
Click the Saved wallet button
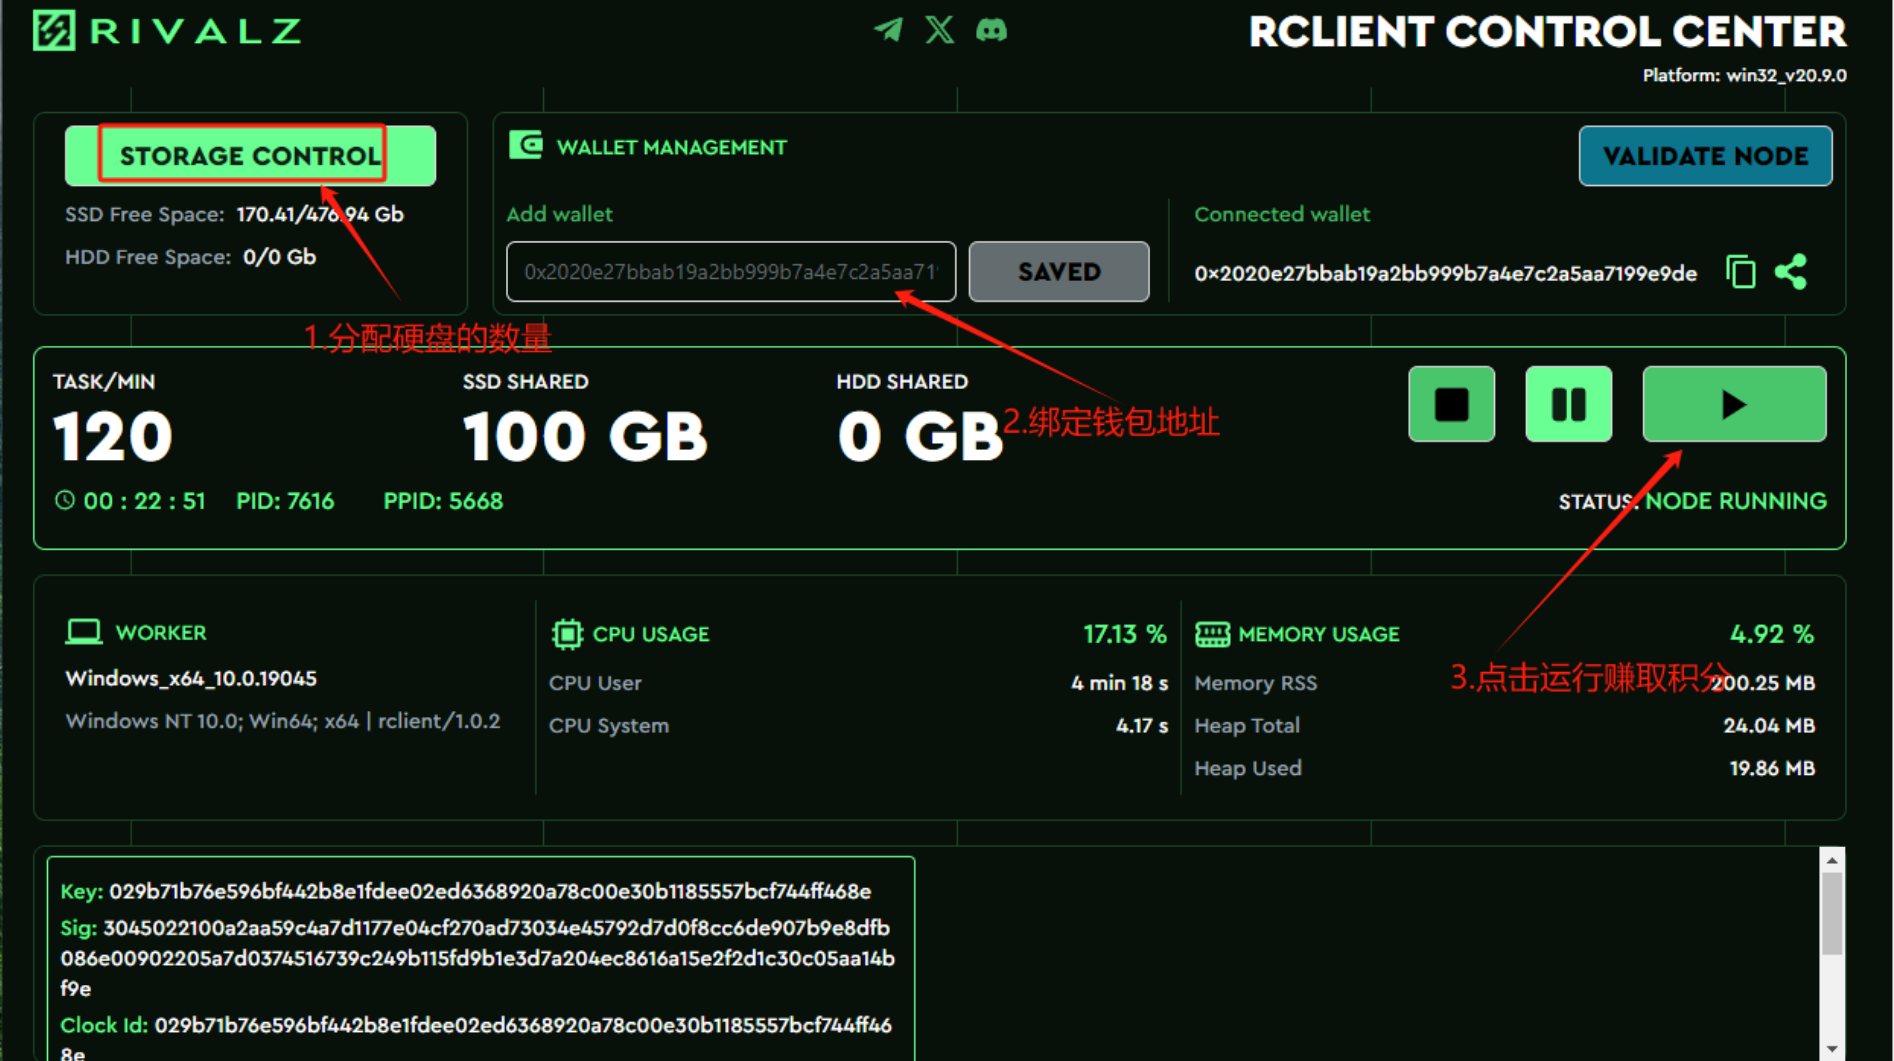1058,271
